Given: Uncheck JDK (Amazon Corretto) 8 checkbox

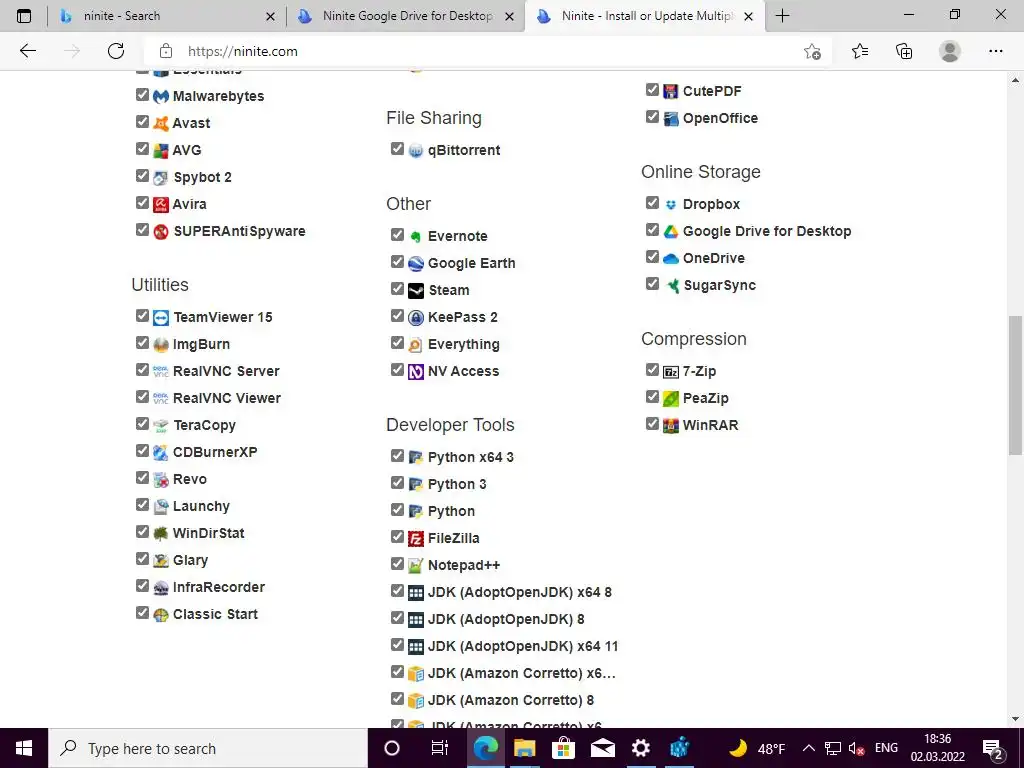Looking at the screenshot, I should point(397,699).
